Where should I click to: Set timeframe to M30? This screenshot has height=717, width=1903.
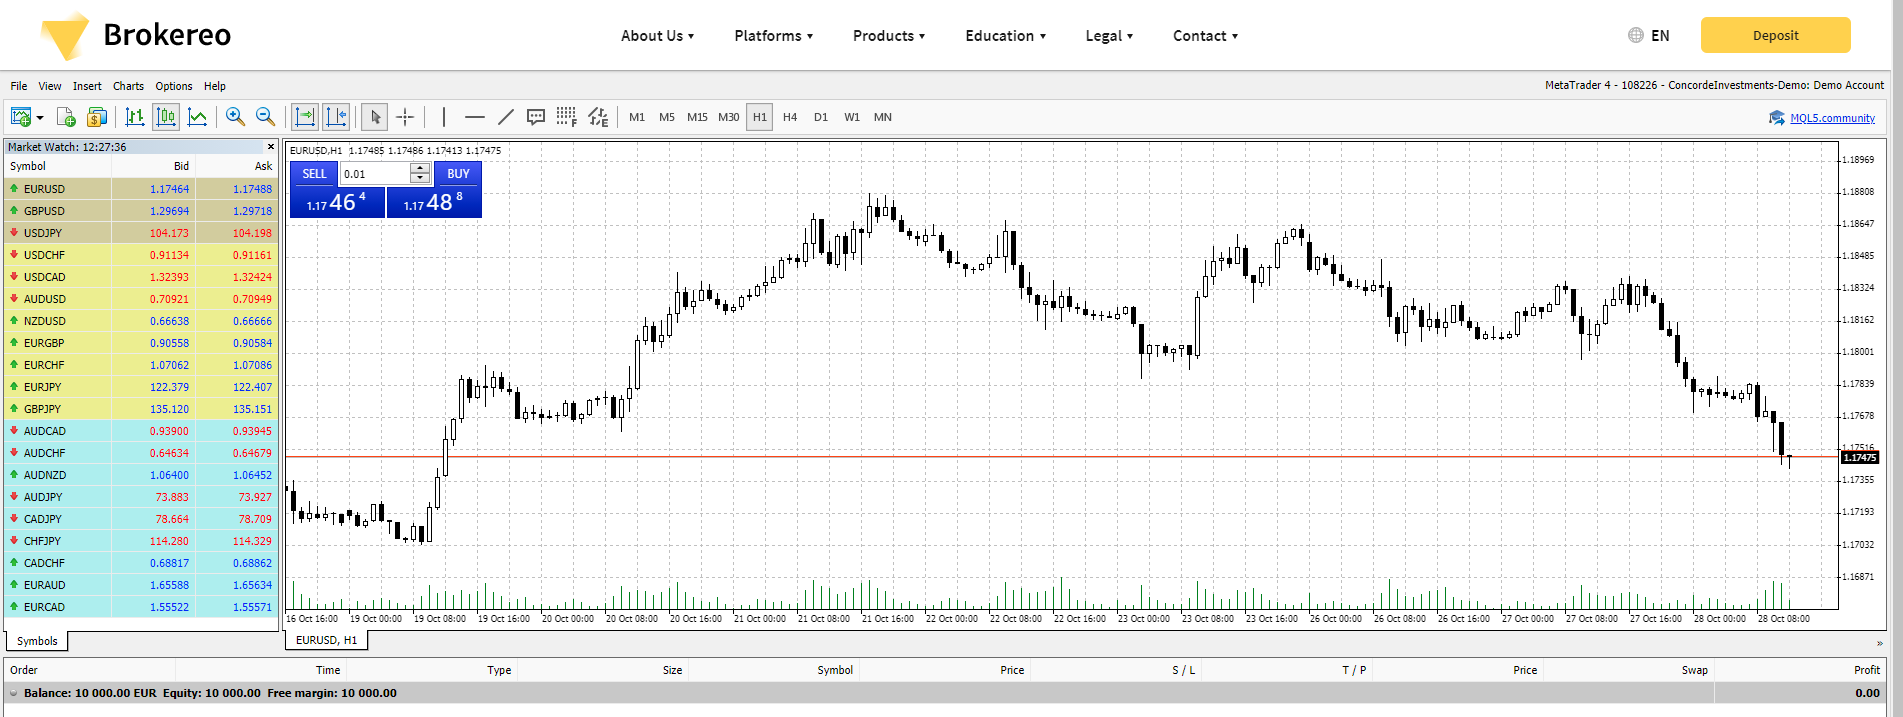pos(729,117)
